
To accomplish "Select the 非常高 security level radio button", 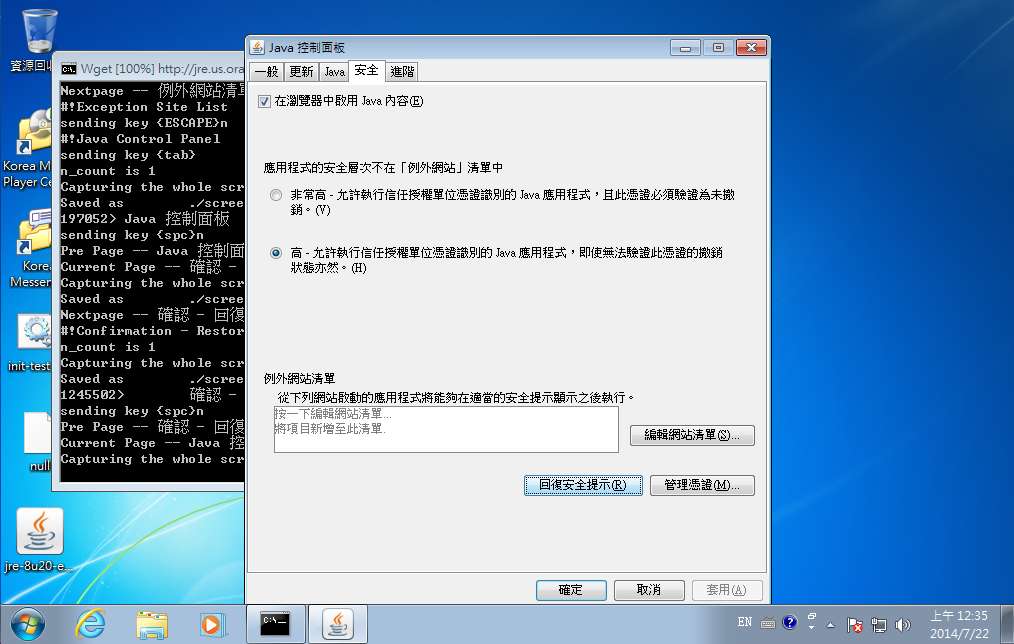I will [x=276, y=196].
